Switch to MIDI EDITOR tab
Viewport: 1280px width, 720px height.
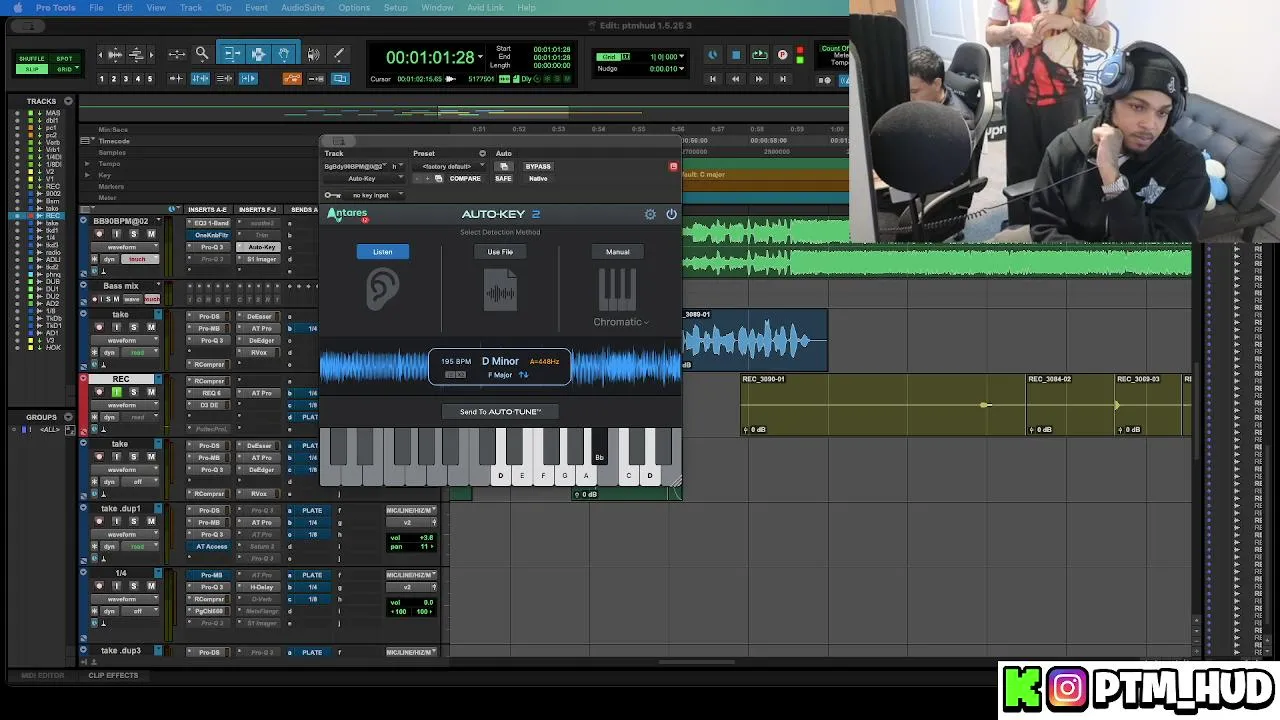coord(43,676)
